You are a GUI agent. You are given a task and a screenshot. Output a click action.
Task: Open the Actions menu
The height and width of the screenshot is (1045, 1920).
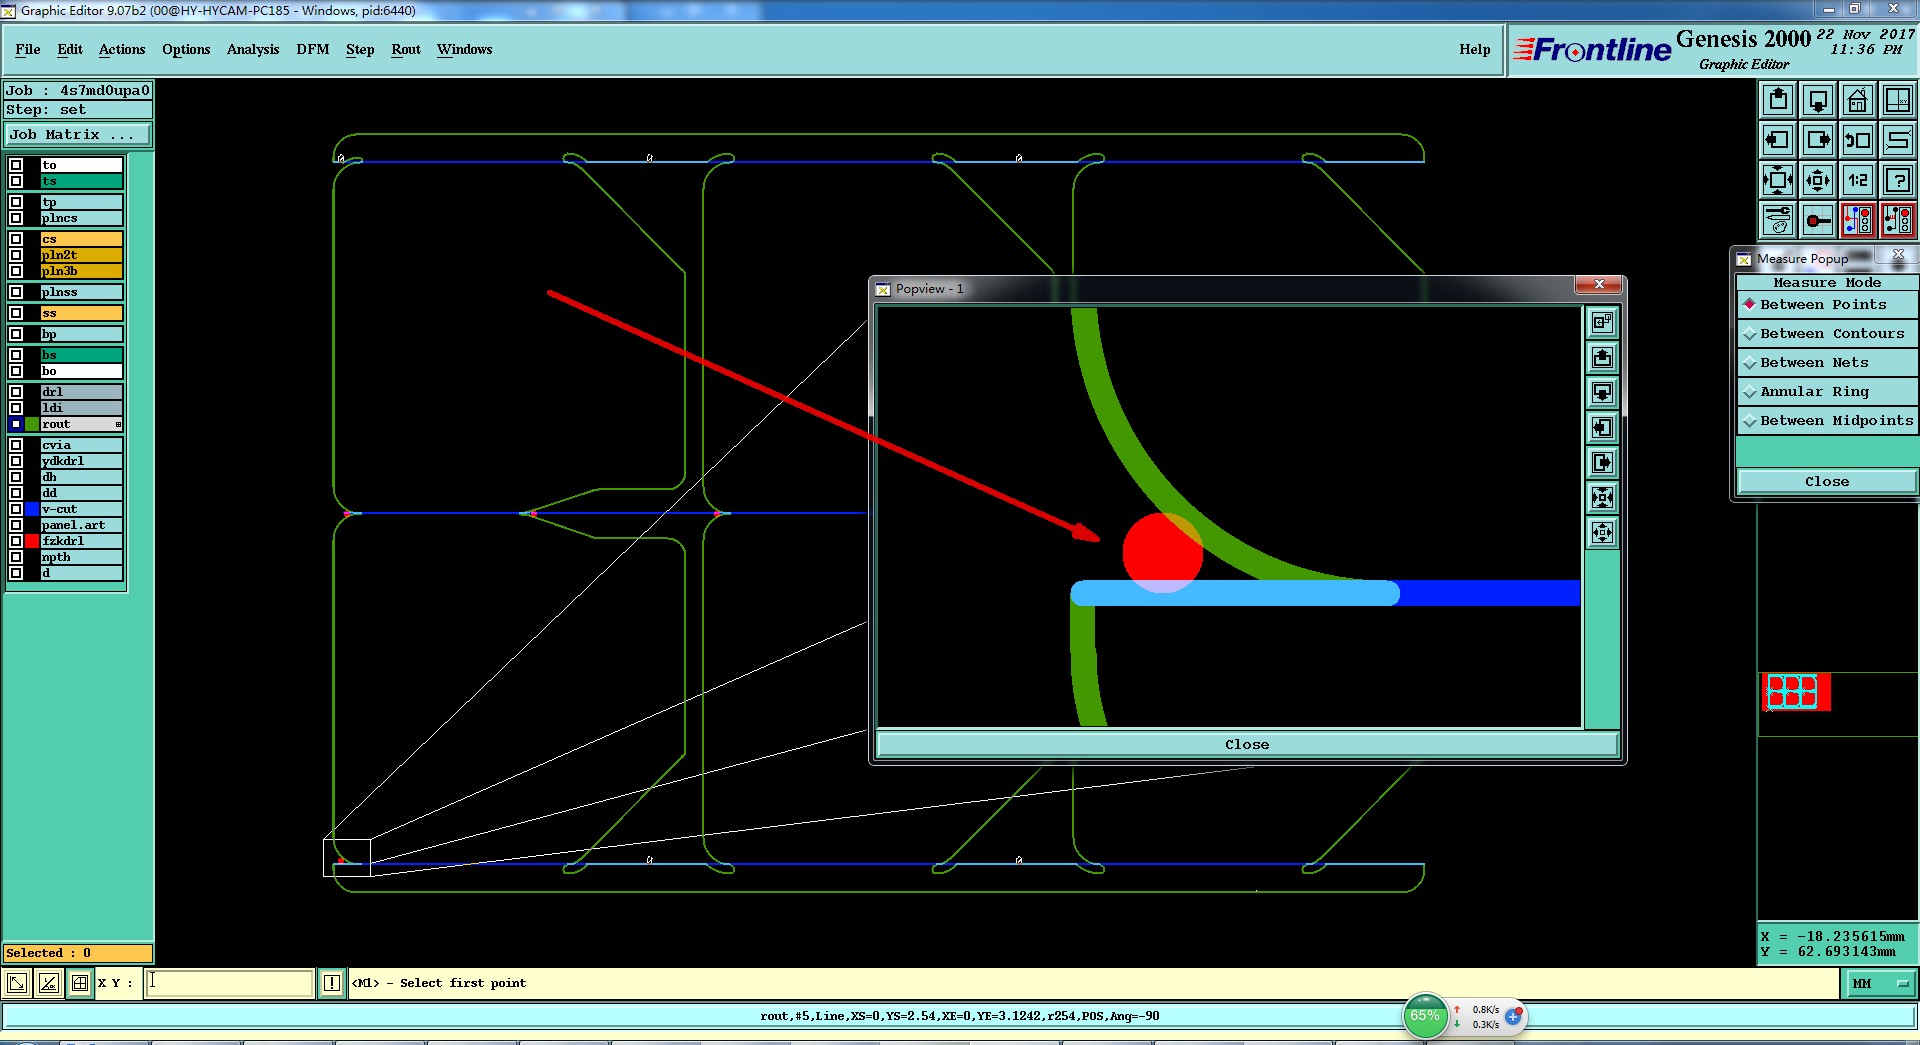[122, 49]
